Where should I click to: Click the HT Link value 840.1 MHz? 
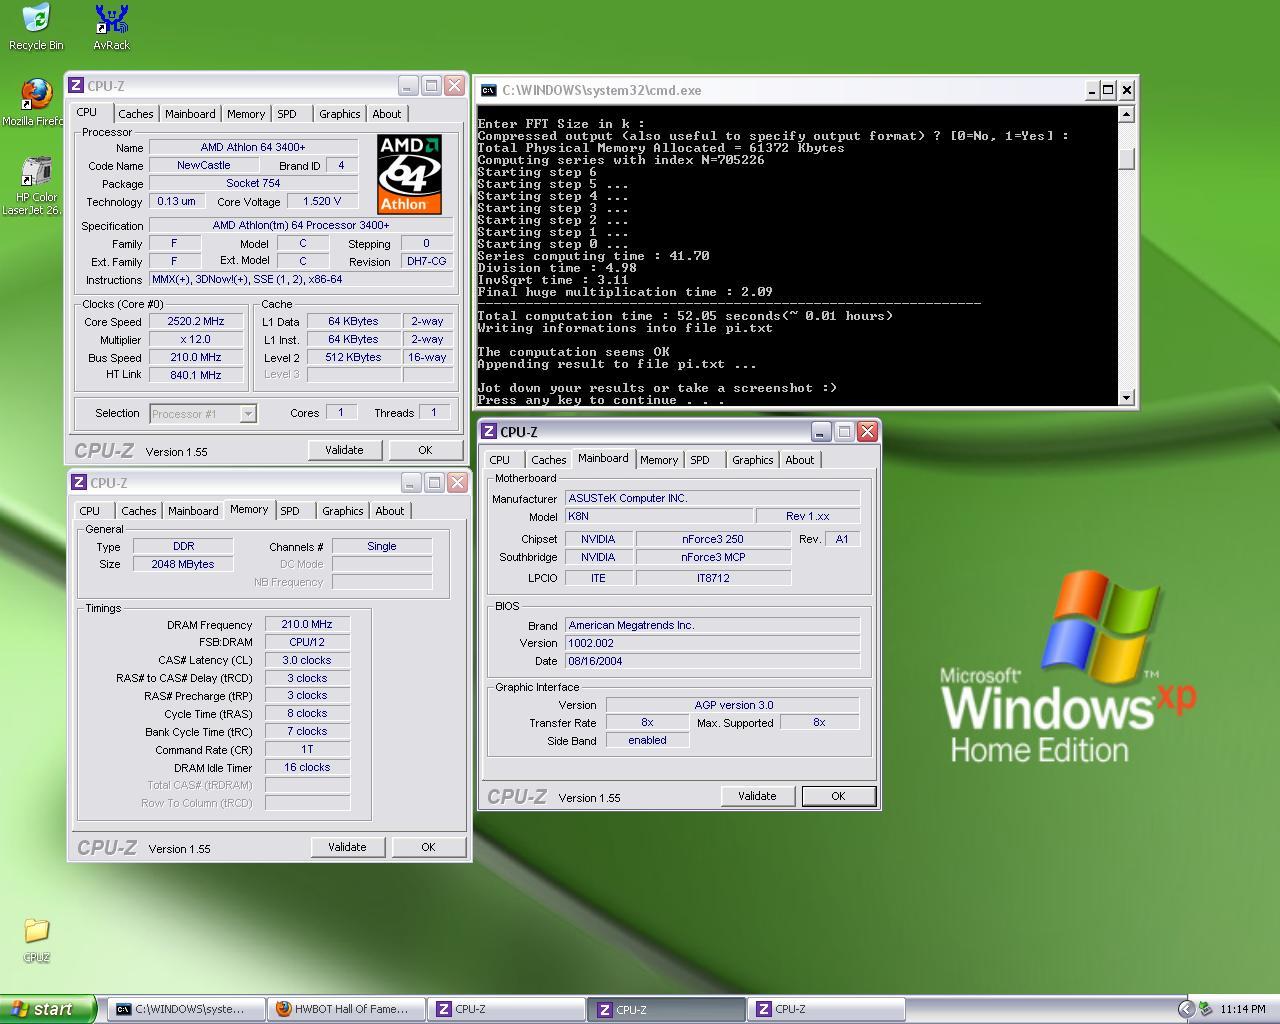[197, 375]
